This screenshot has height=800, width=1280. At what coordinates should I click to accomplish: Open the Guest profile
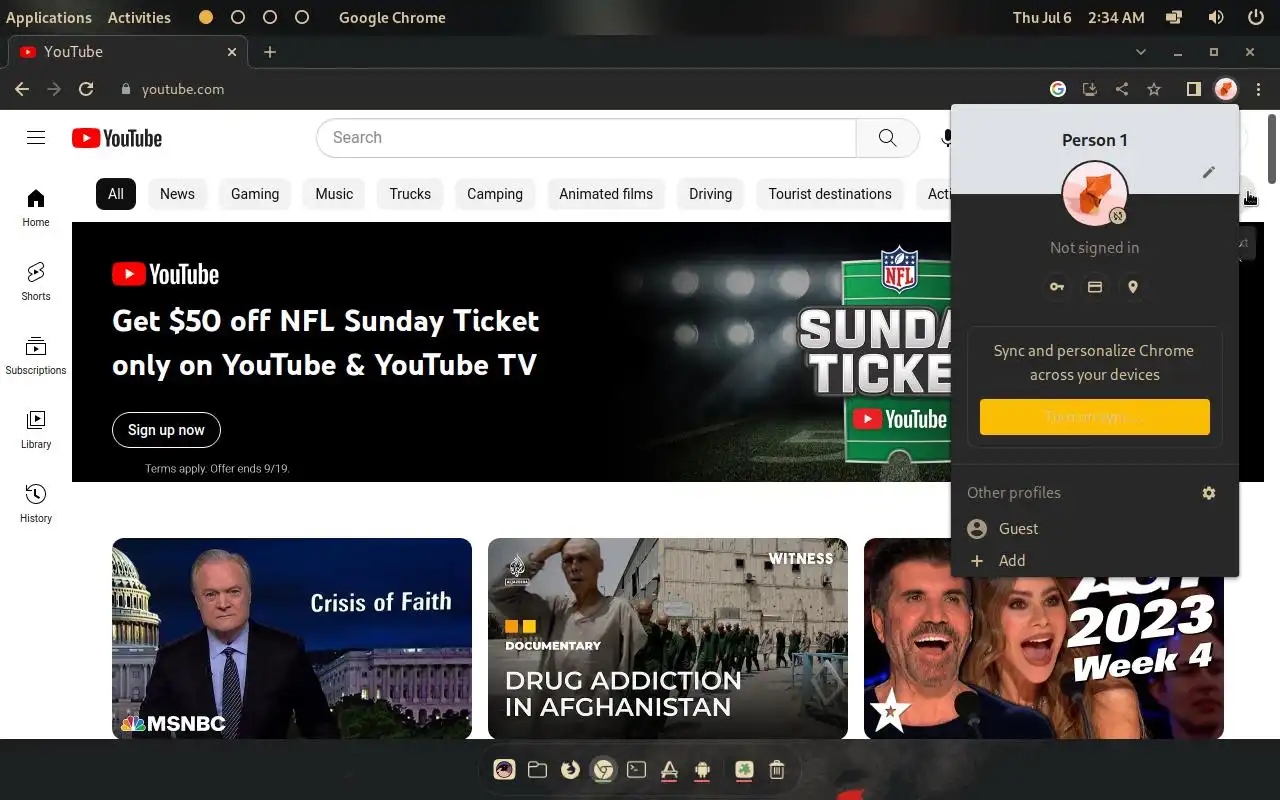coord(1095,529)
